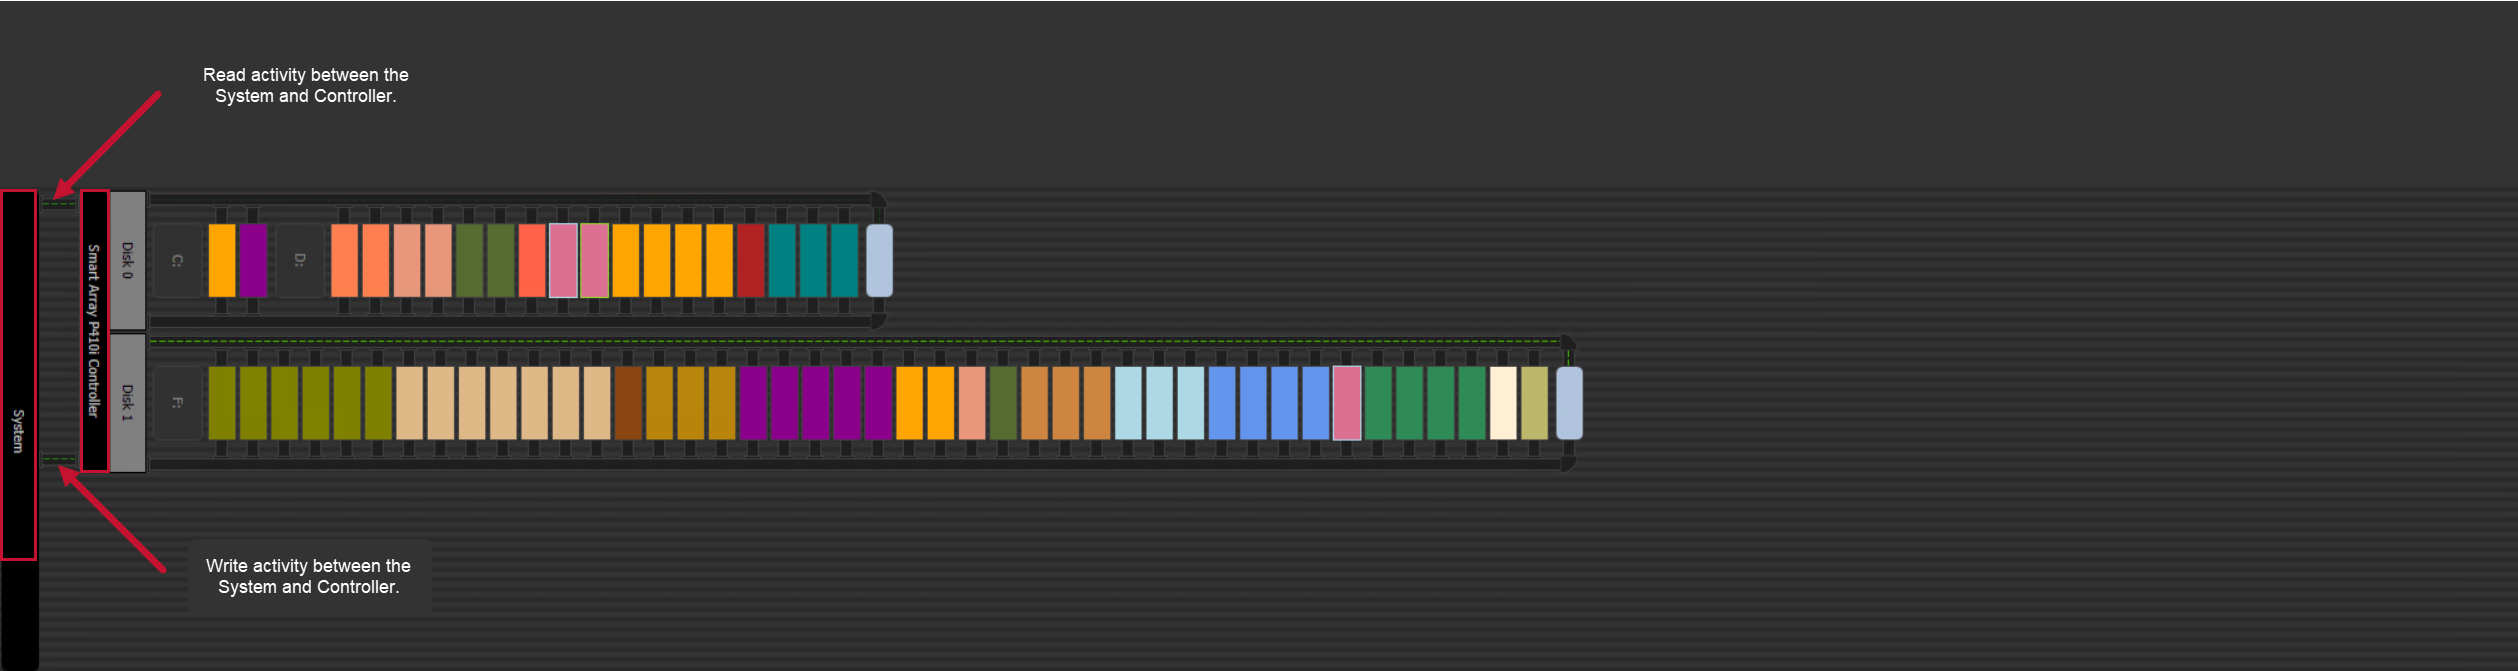This screenshot has height=671, width=2518.
Task: Select the F: volume block
Action: tap(177, 403)
